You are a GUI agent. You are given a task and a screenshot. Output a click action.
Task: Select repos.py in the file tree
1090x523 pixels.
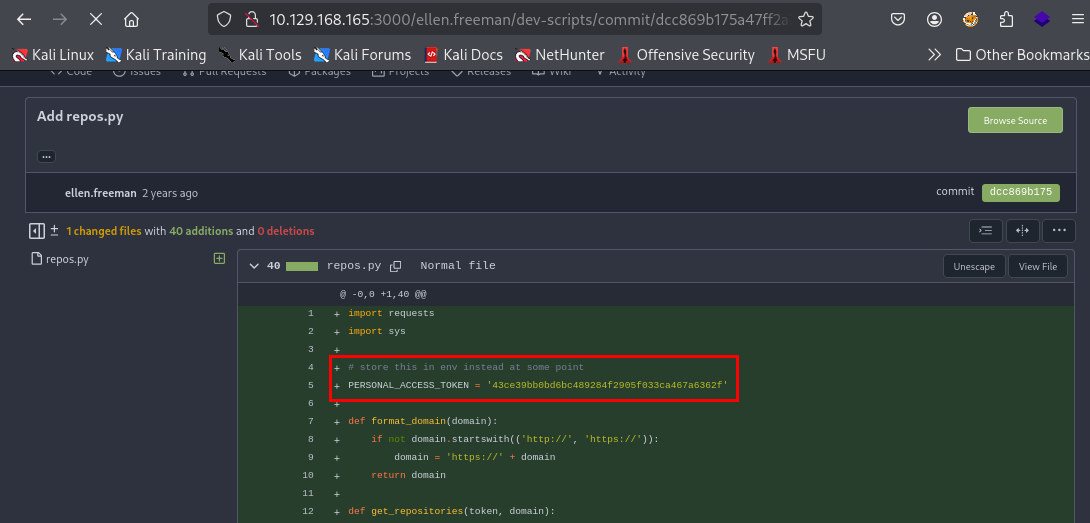pyautogui.click(x=67, y=259)
